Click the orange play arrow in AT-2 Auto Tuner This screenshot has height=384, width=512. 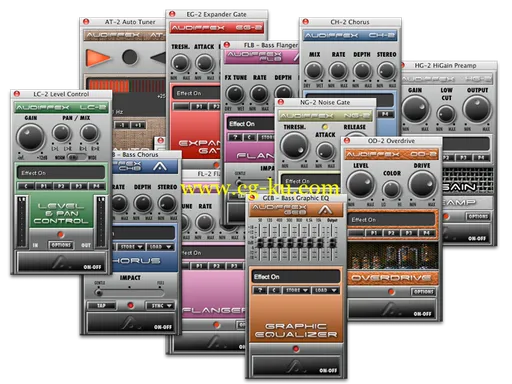tap(98, 57)
